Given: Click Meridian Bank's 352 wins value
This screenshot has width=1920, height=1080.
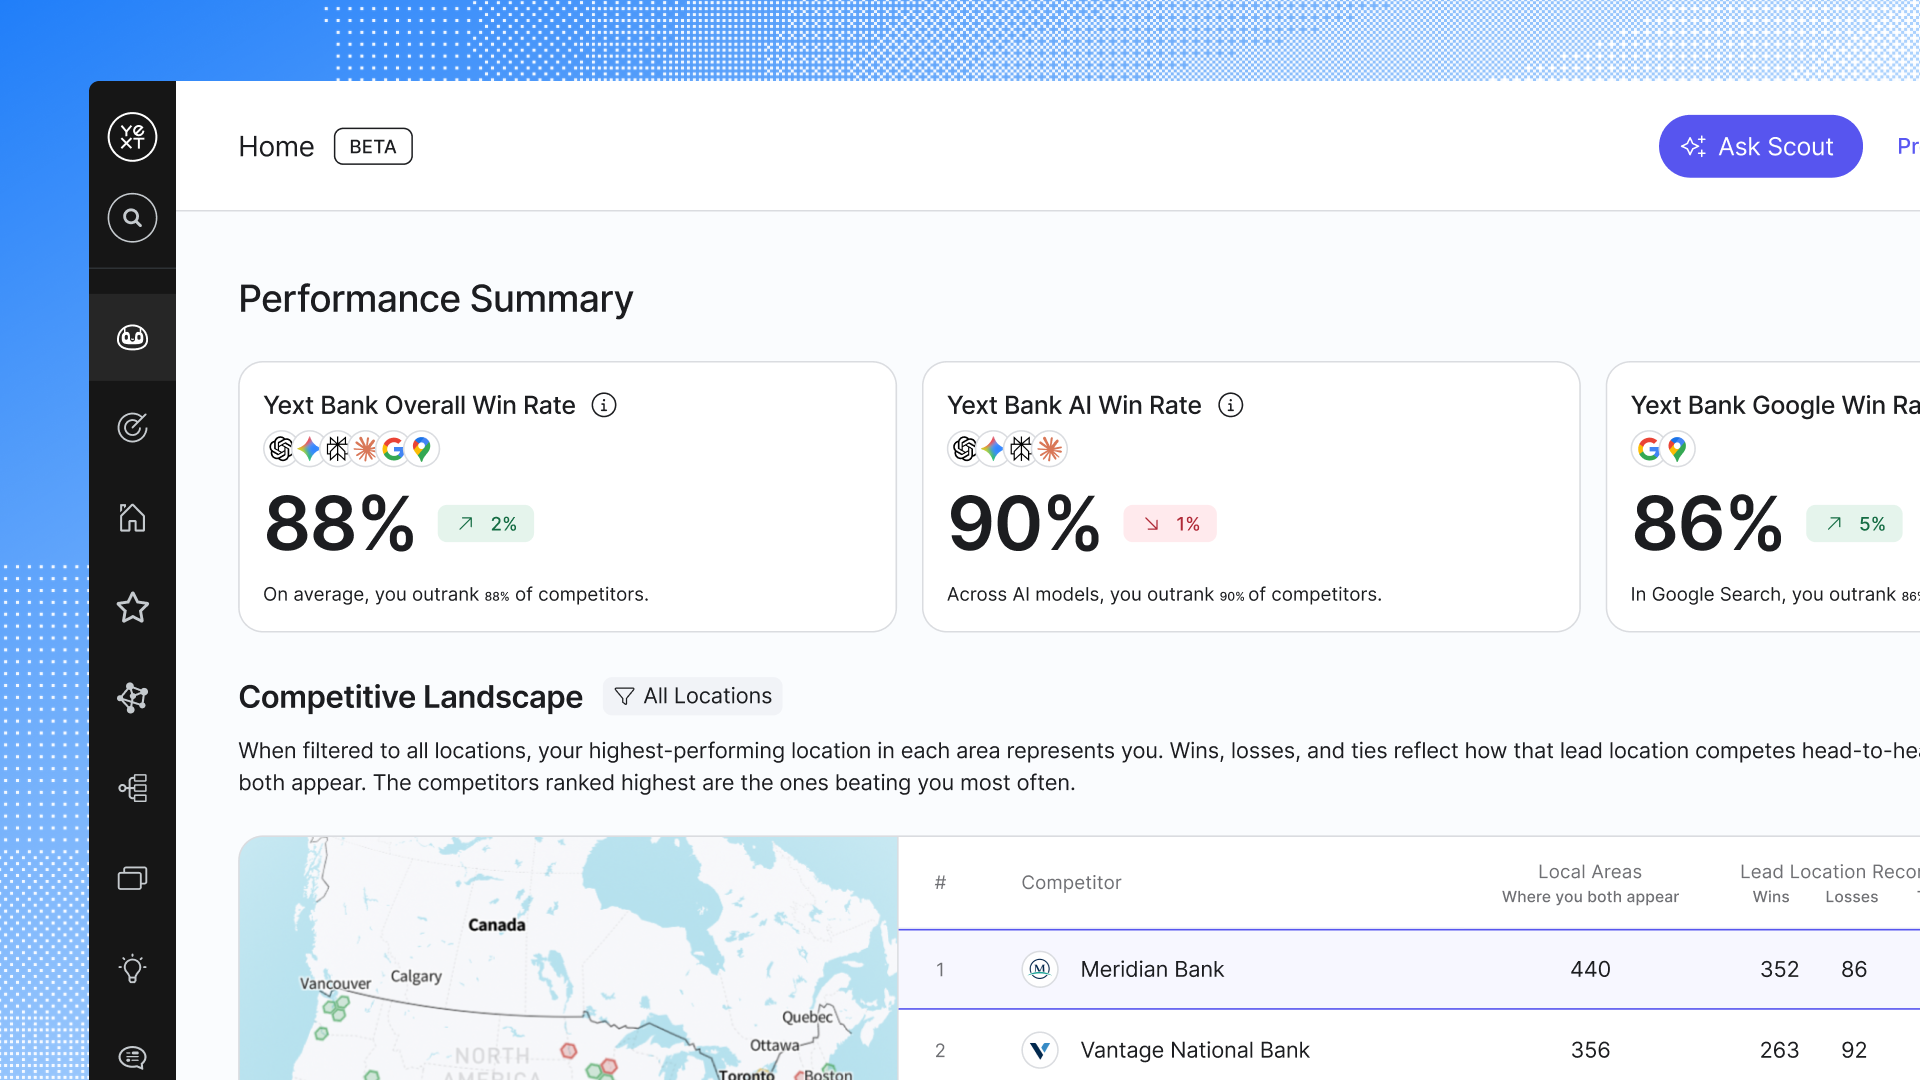Looking at the screenshot, I should pos(1779,969).
